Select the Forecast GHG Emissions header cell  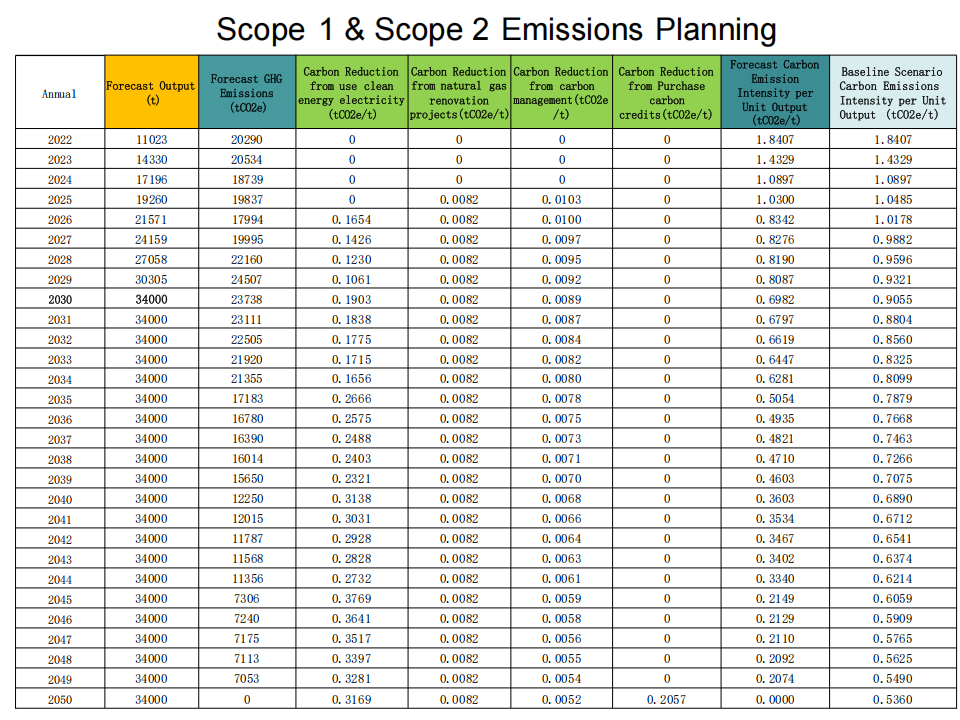click(247, 92)
